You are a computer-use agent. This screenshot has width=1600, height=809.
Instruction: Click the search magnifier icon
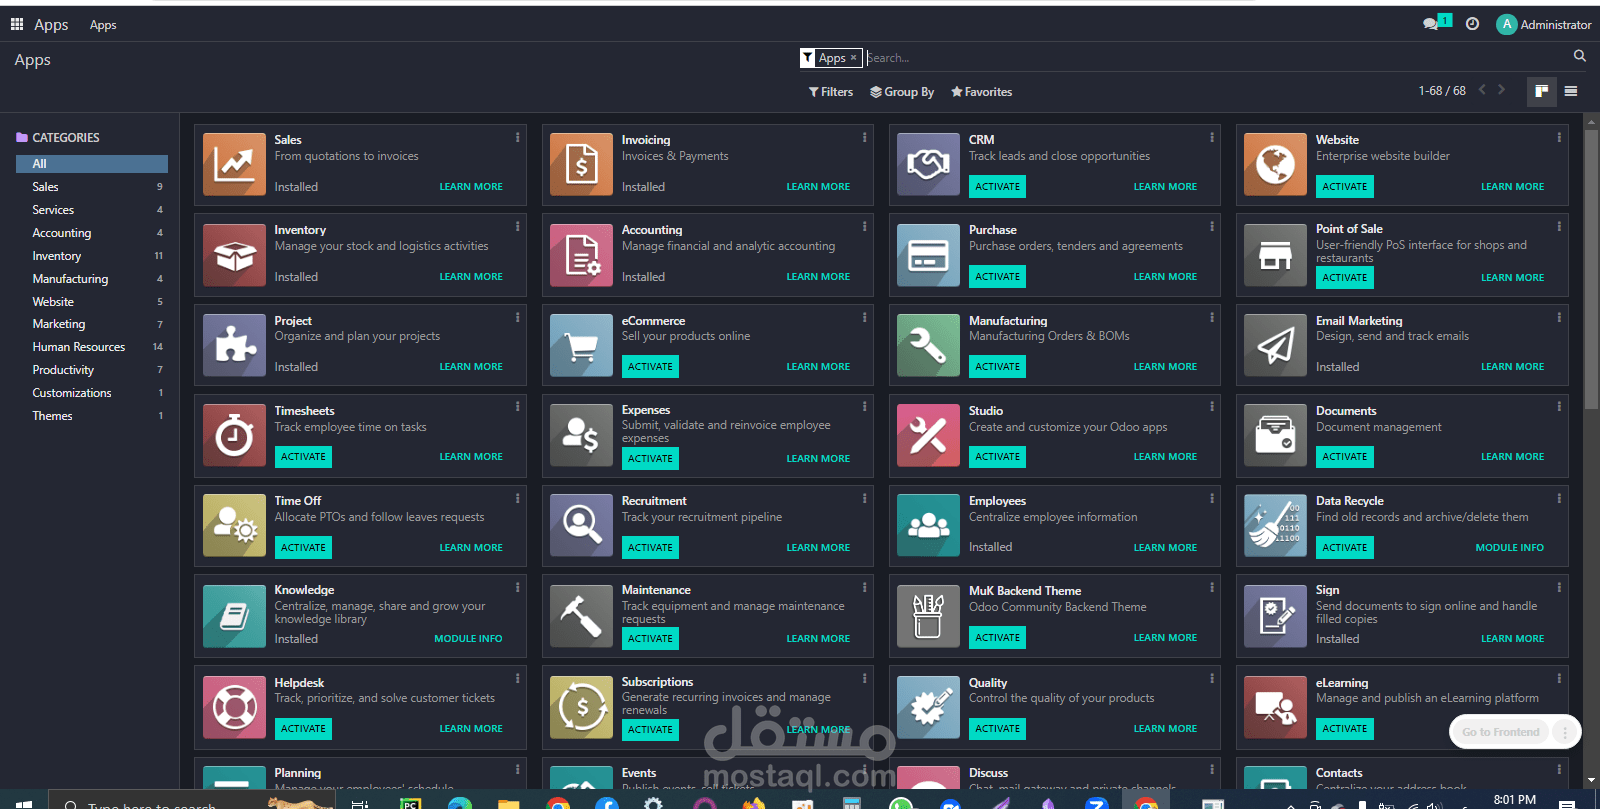point(1580,56)
